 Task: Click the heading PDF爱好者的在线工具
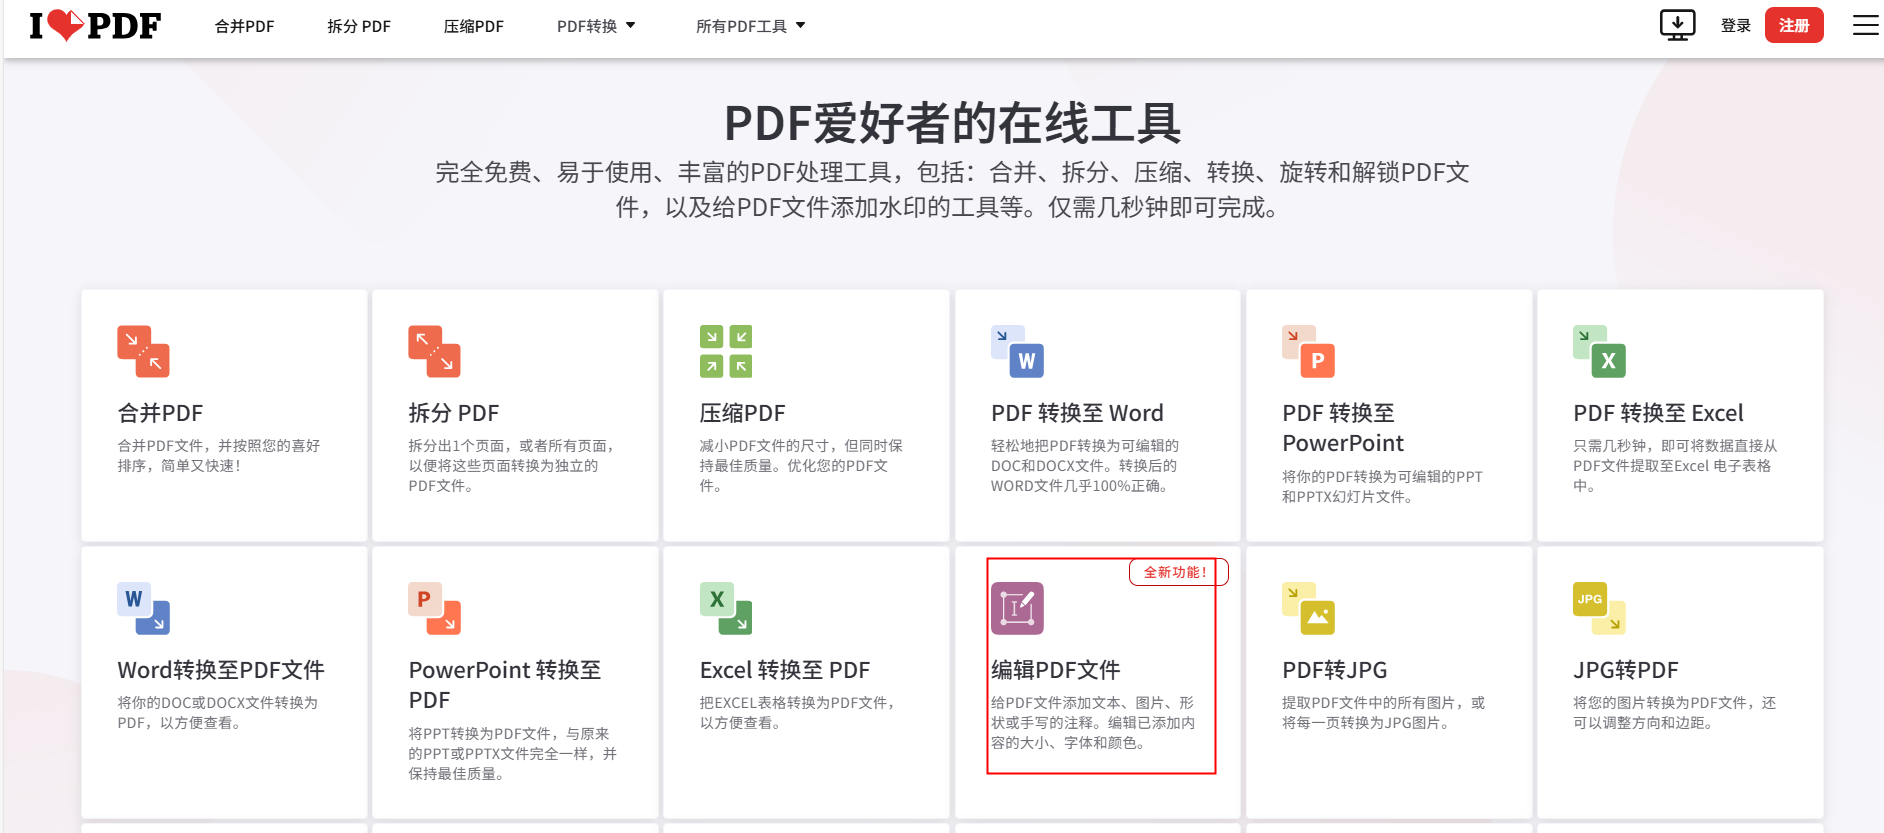point(953,123)
